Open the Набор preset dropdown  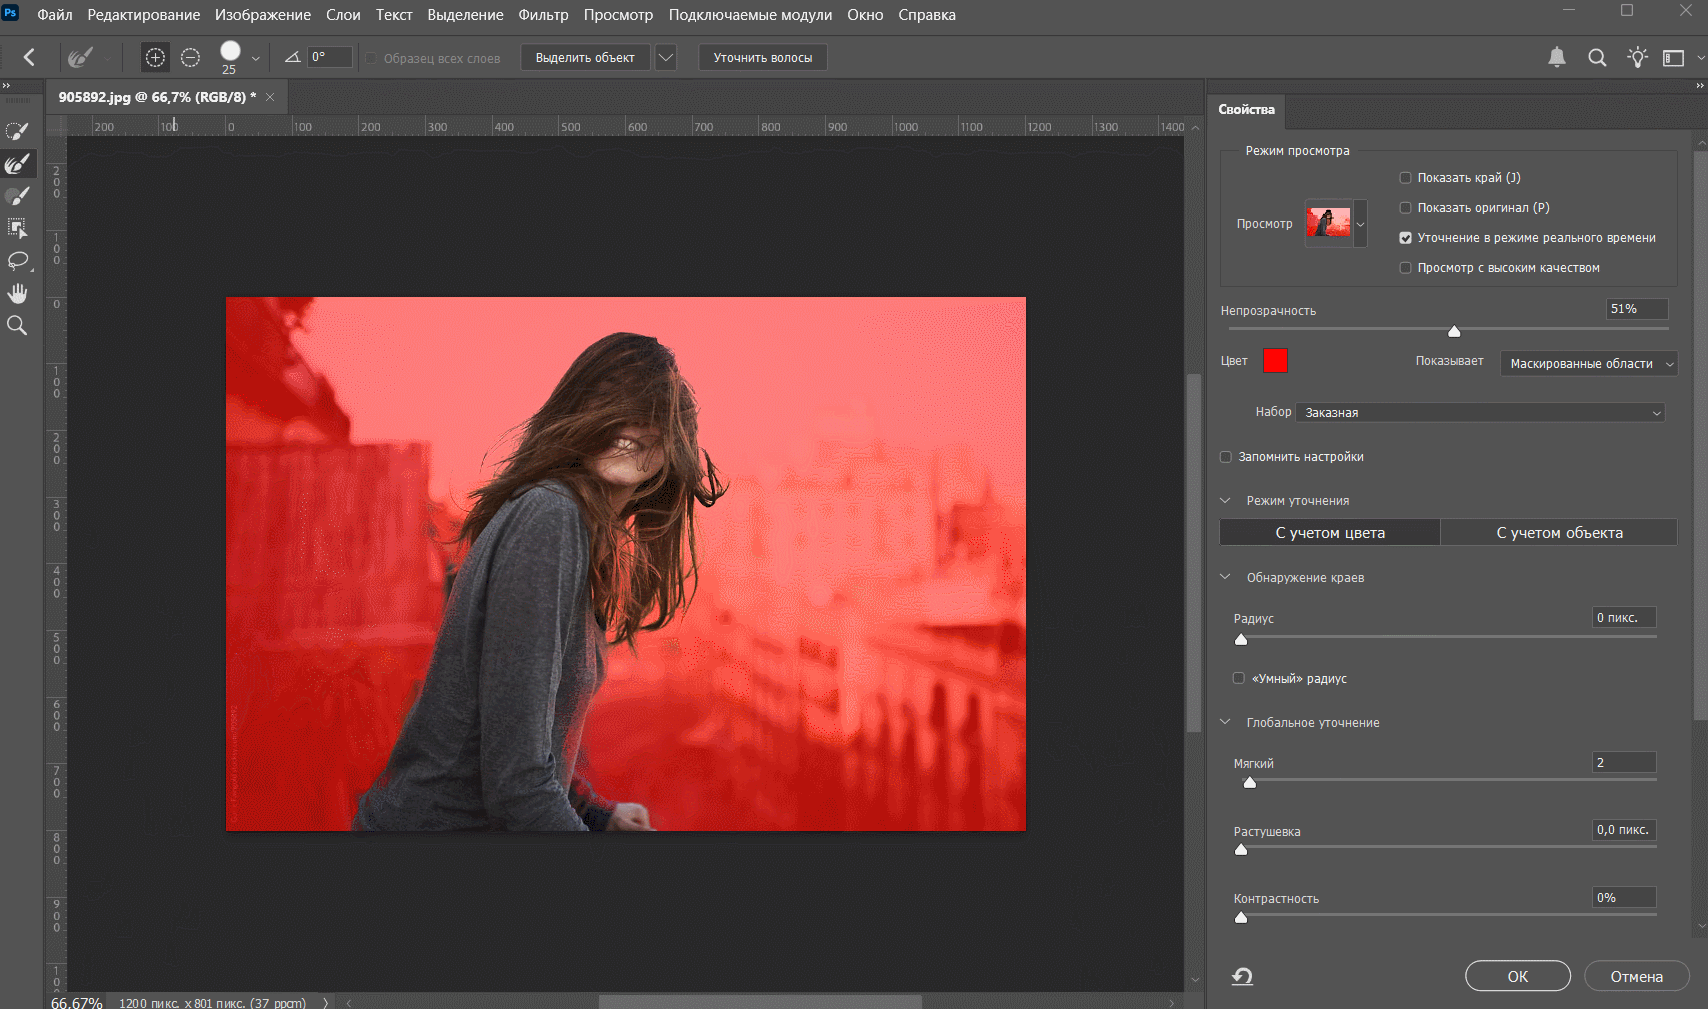point(1480,413)
